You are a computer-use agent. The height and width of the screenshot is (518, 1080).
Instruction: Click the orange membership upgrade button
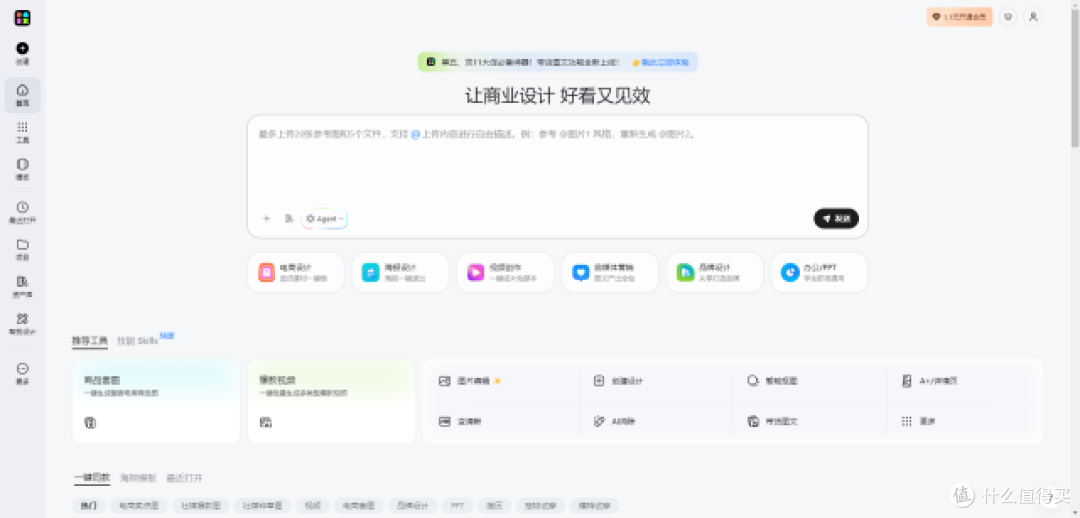tap(959, 17)
